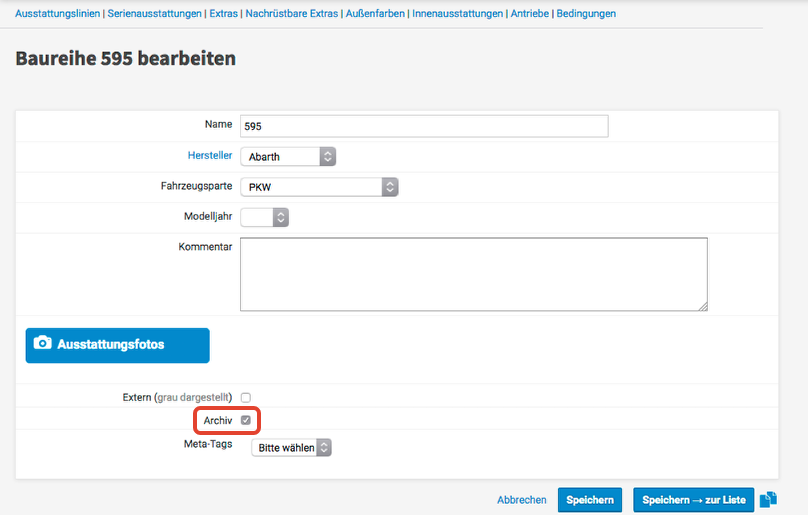Open the Ausstattungsfotos photo section
The image size is (808, 515).
click(x=117, y=344)
